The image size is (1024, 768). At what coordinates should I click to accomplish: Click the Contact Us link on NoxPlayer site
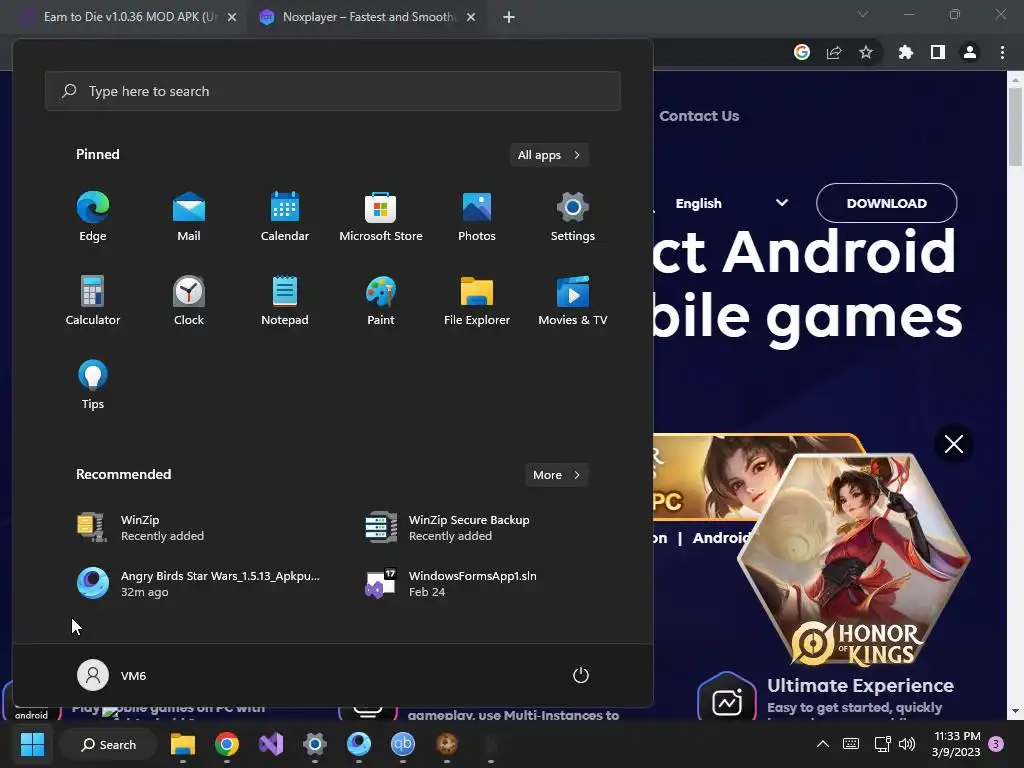coord(699,116)
